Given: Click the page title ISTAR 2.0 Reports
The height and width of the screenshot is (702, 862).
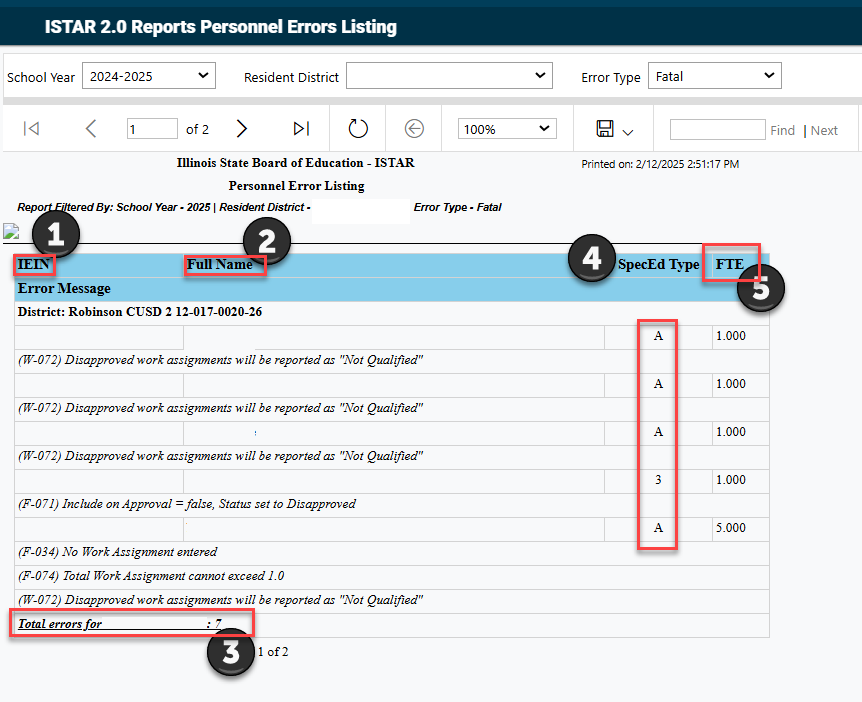Looking at the screenshot, I should coord(220,26).
